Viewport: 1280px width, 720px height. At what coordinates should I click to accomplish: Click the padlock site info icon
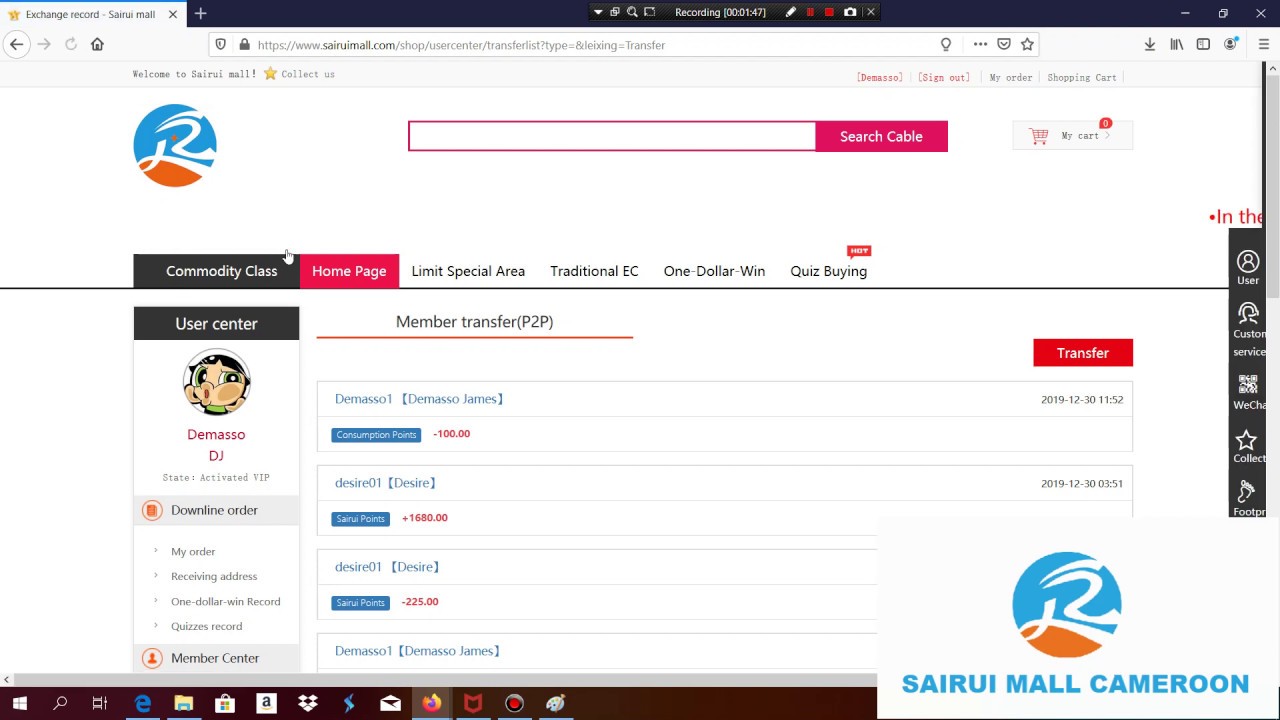point(244,44)
